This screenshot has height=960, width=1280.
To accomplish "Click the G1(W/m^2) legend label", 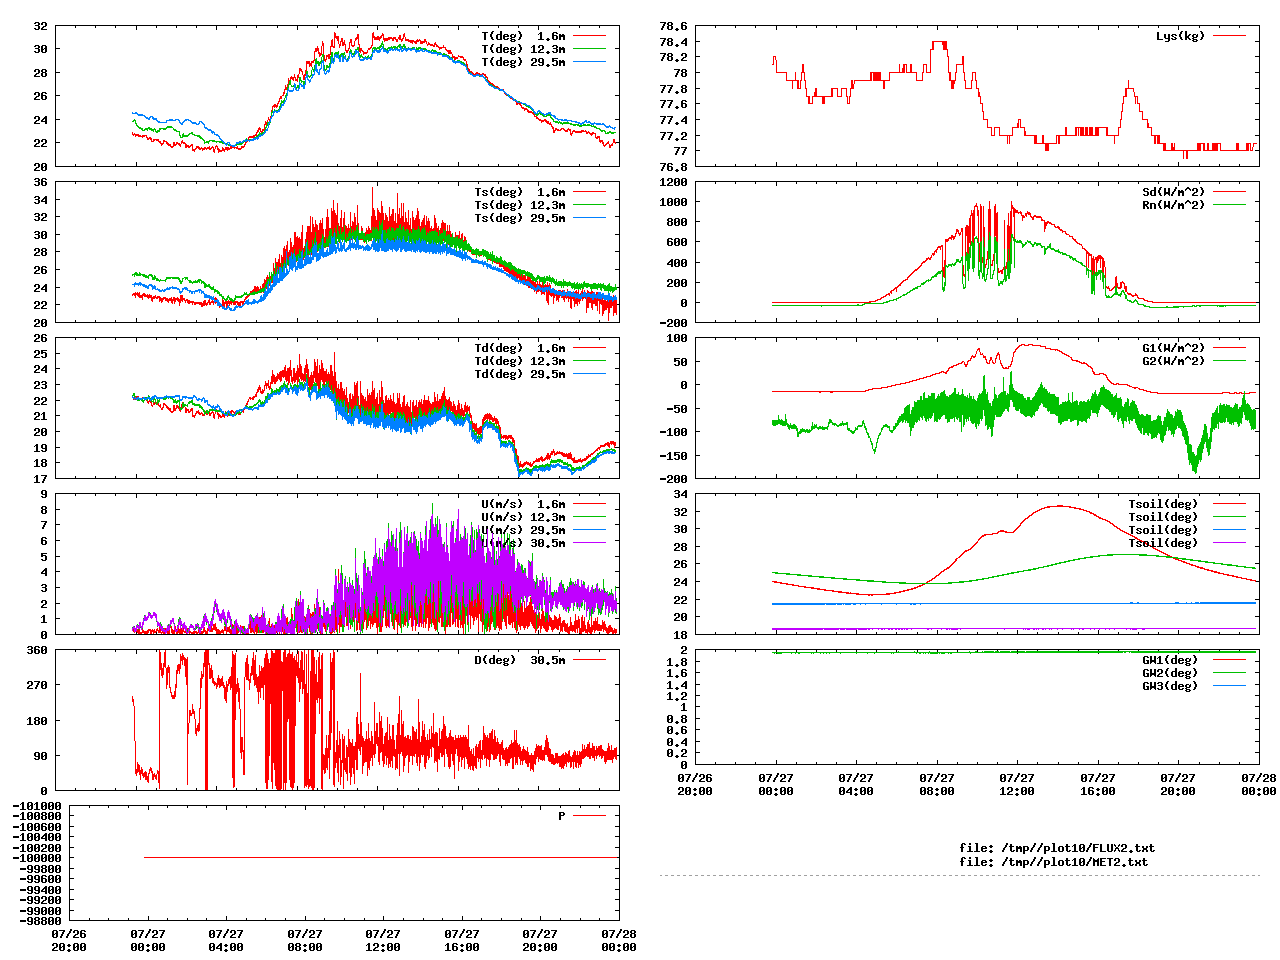I will coord(1173,348).
